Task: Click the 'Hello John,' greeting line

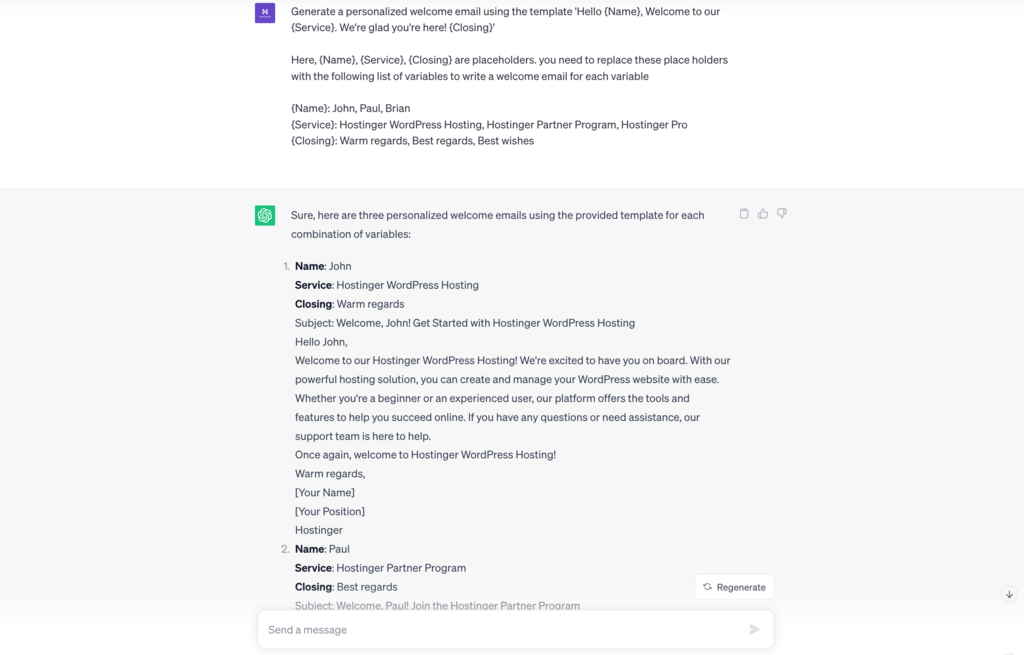Action: pyautogui.click(x=321, y=342)
